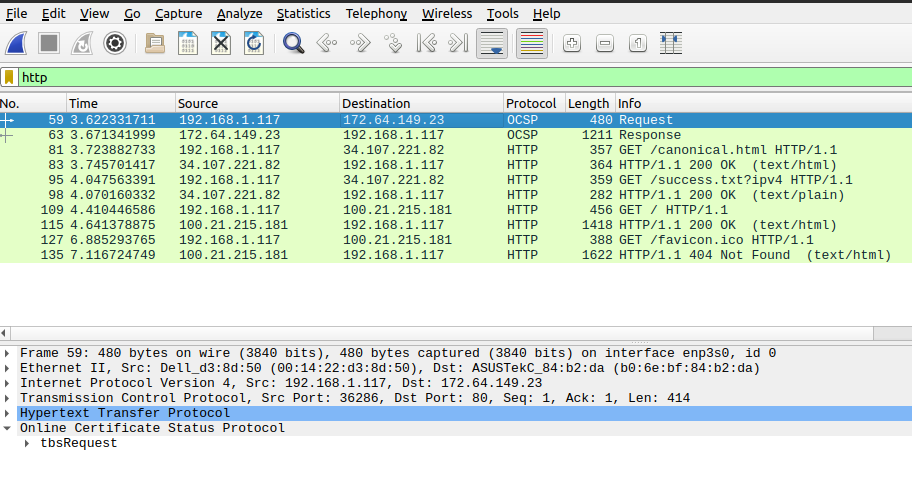This screenshot has height=499, width=912.
Task: Save this capture file
Action: click(x=188, y=43)
